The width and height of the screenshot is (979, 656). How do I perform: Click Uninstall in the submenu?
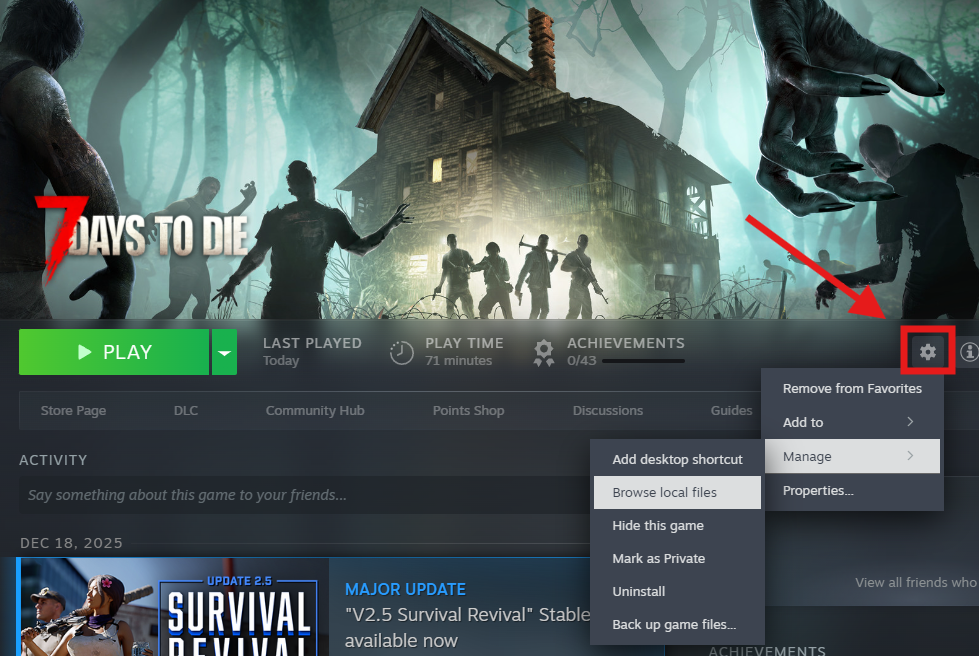click(677, 592)
